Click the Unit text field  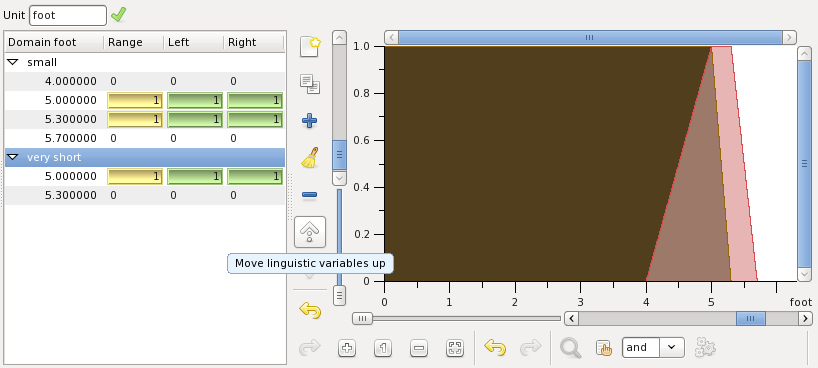tap(68, 15)
